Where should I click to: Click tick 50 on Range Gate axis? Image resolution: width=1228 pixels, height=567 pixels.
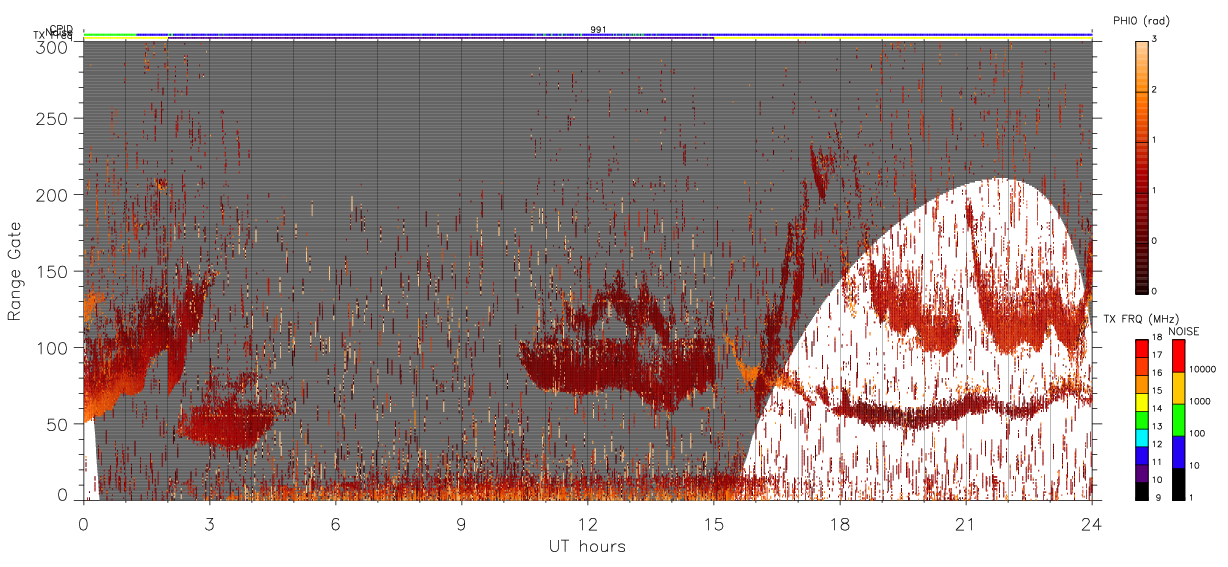coord(56,424)
